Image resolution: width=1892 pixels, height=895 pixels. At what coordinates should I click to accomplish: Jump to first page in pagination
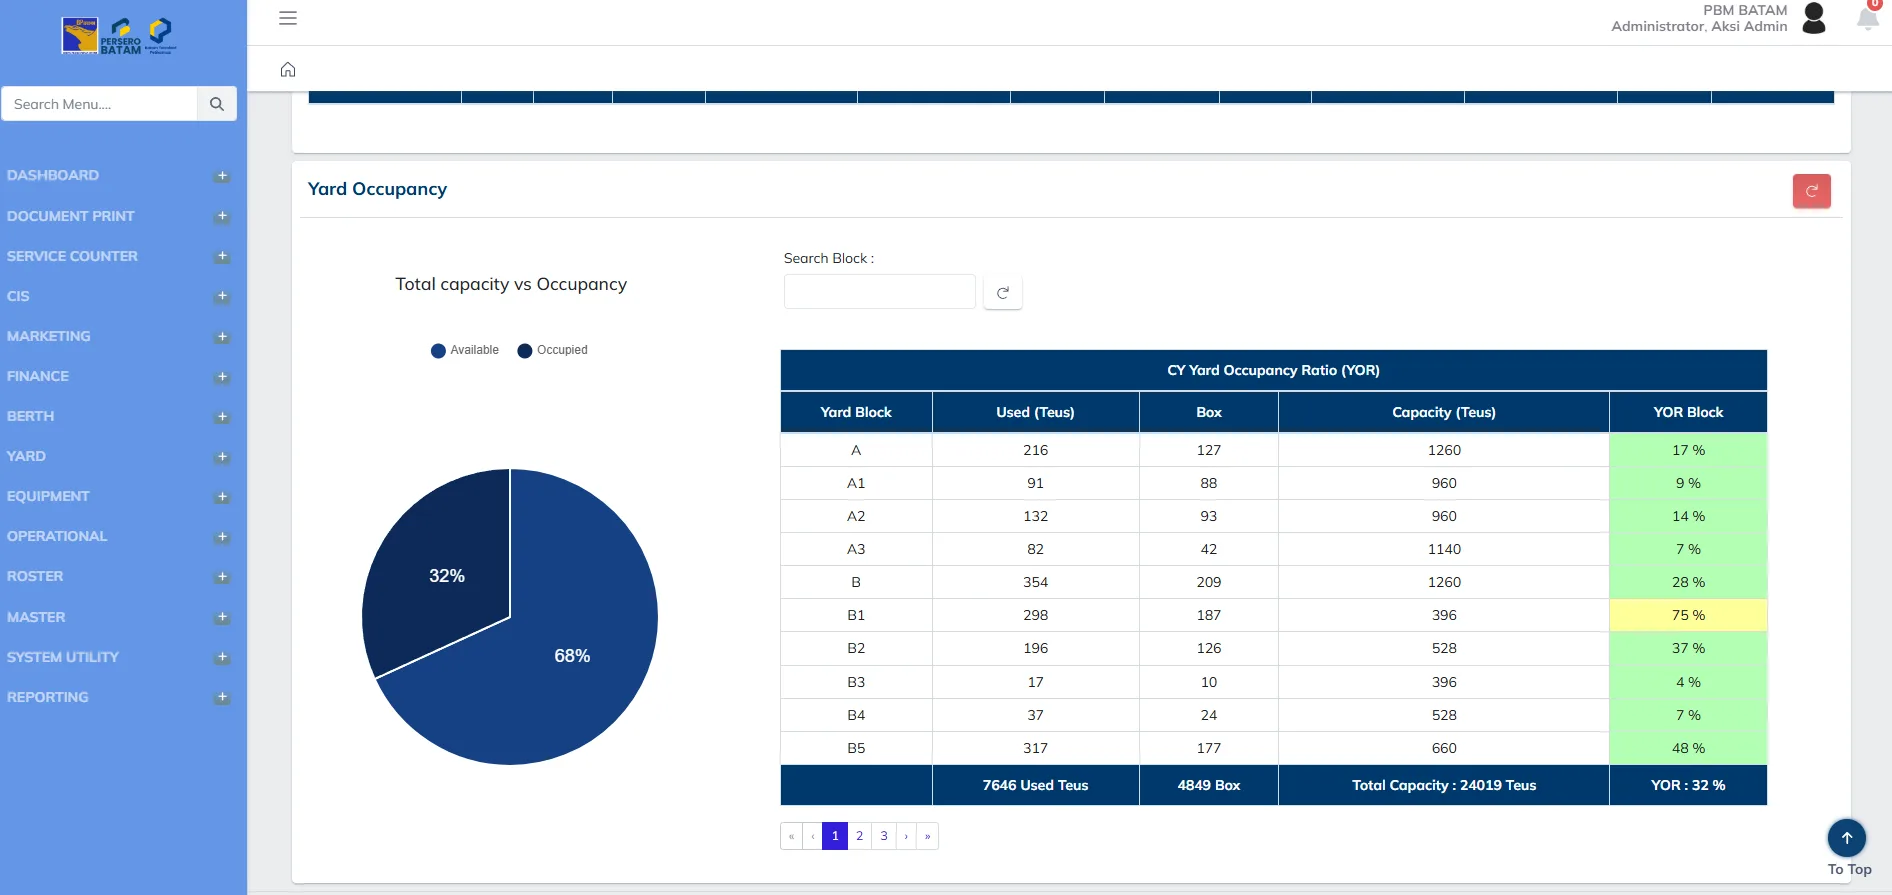[x=791, y=836]
